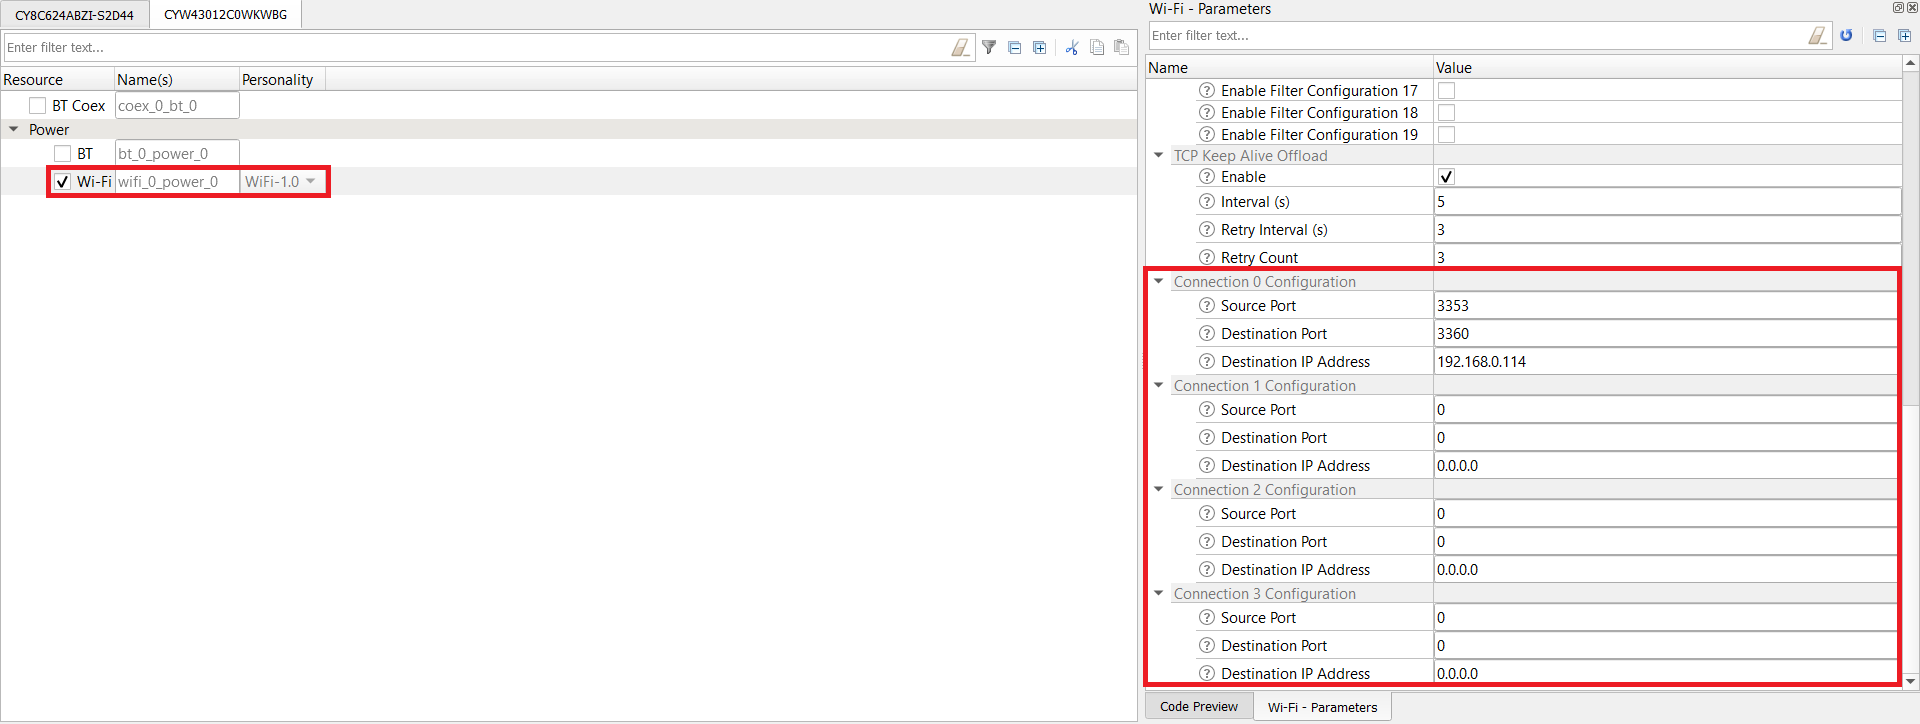Image resolution: width=1920 pixels, height=724 pixels.
Task: Edit the Interval (s) value field
Action: click(x=1667, y=201)
